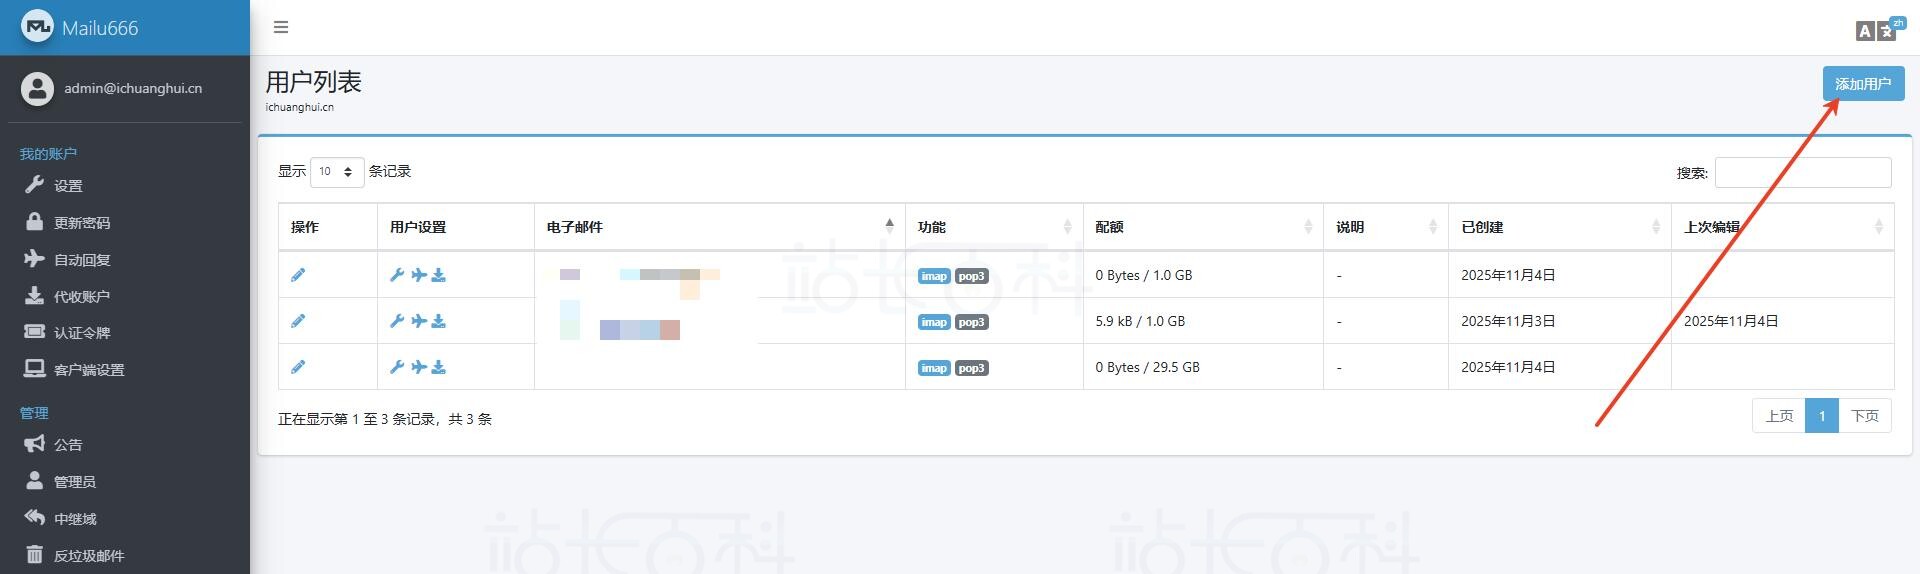1920x574 pixels.
Task: Click the Mailu666 logo icon
Action: point(37,27)
